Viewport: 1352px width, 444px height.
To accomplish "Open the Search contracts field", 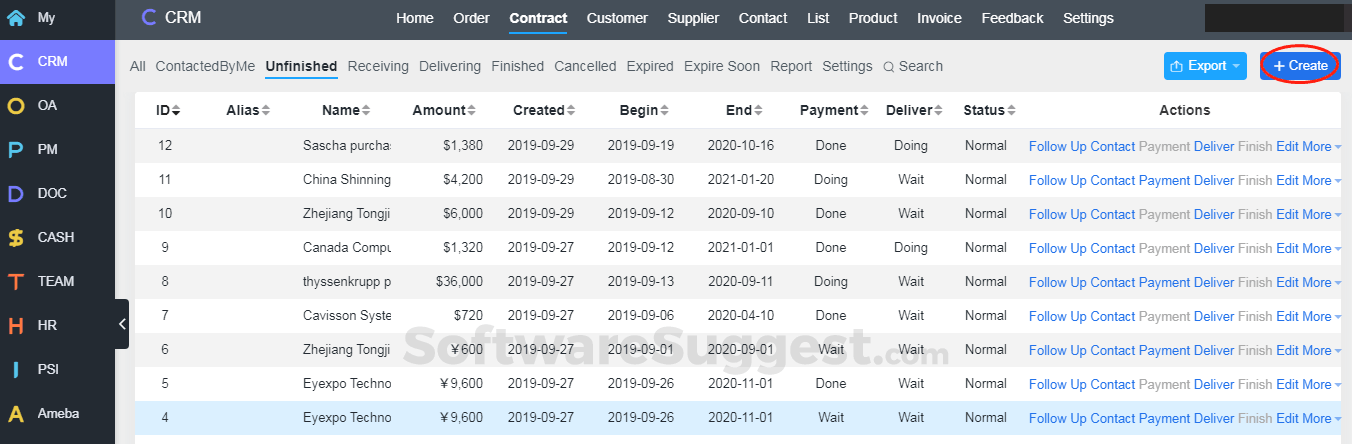I will coord(912,66).
